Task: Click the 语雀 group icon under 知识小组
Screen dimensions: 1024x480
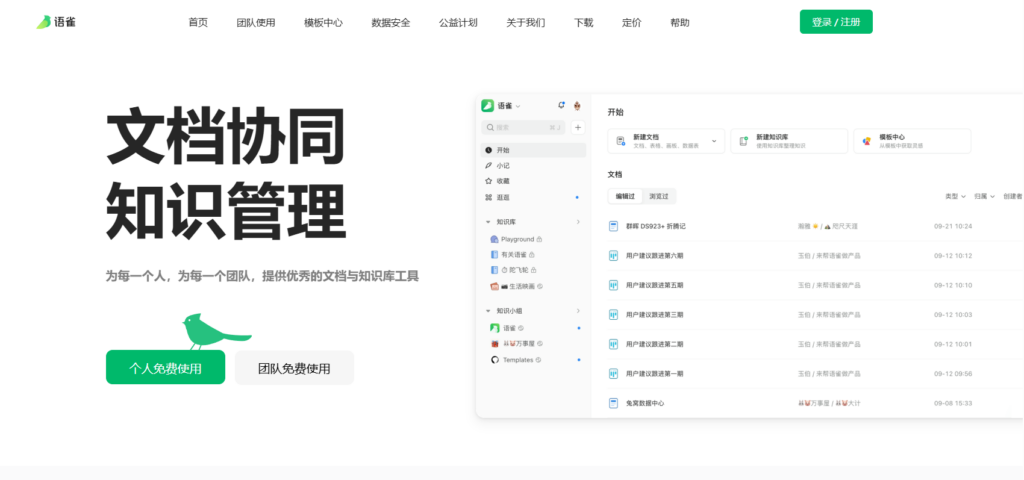Action: point(494,328)
